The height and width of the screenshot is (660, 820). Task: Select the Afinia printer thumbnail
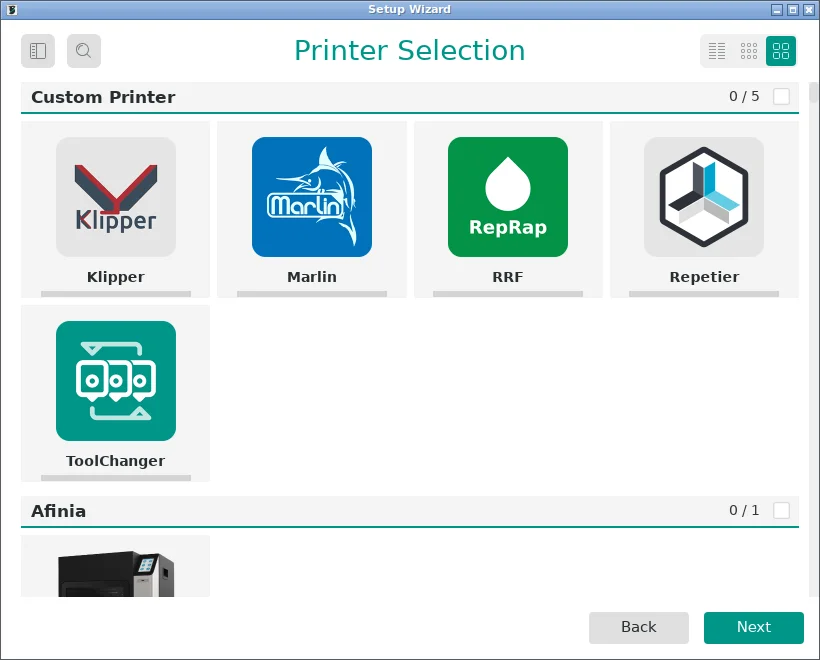click(x=116, y=573)
